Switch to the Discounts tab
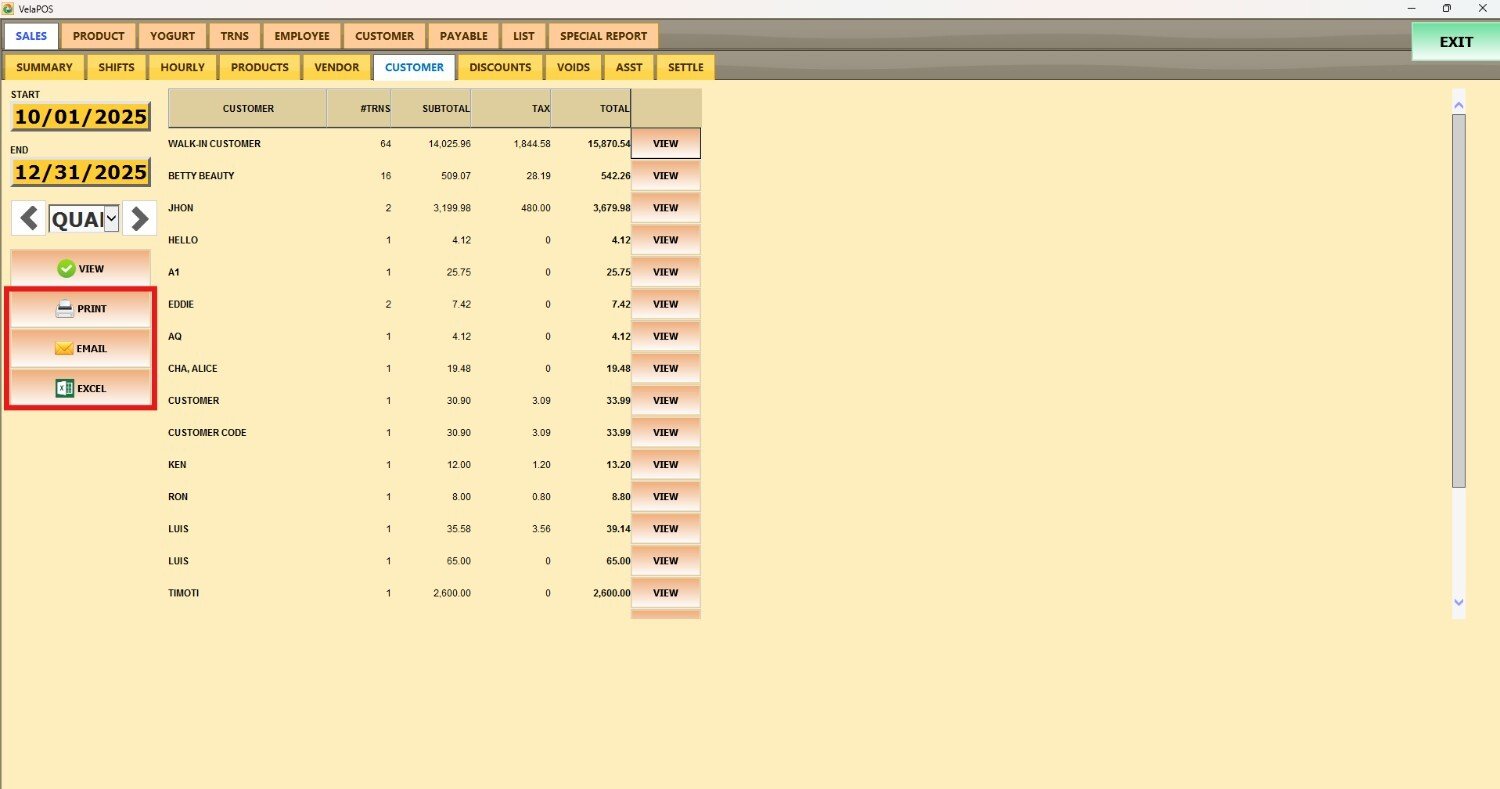 [x=500, y=67]
